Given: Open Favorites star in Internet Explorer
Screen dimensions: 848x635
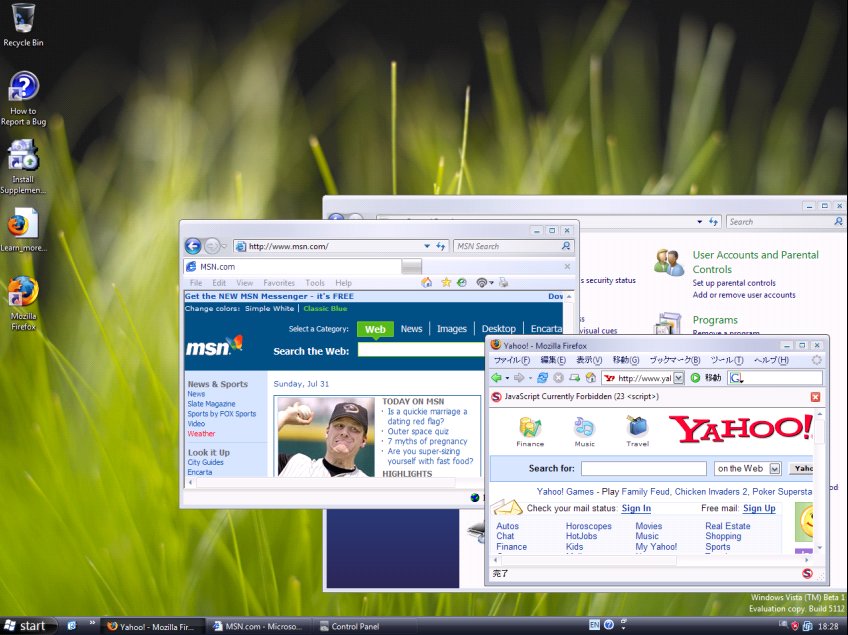Looking at the screenshot, I should point(446,282).
